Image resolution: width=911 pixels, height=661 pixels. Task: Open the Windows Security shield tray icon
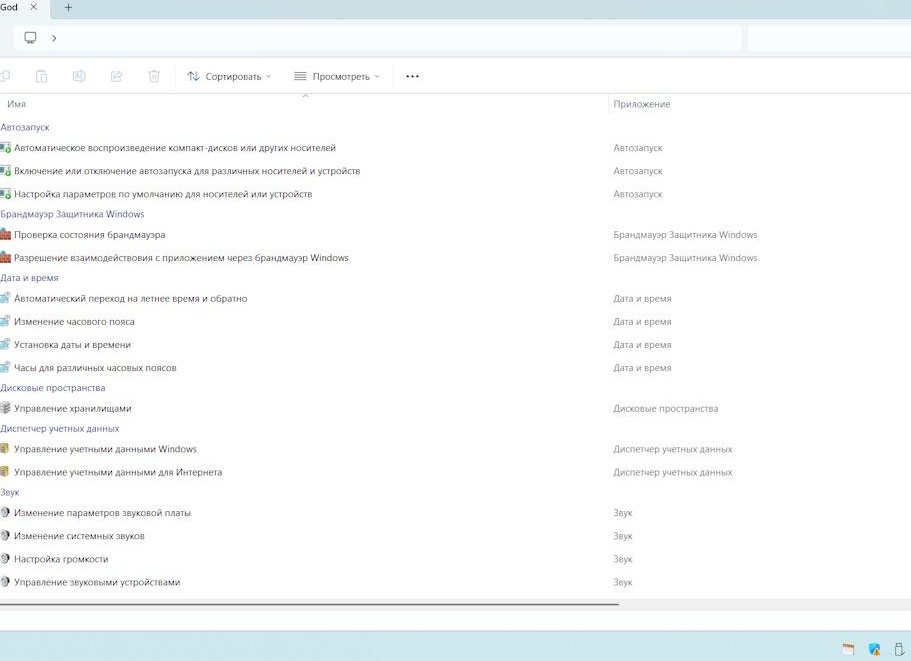(x=874, y=649)
